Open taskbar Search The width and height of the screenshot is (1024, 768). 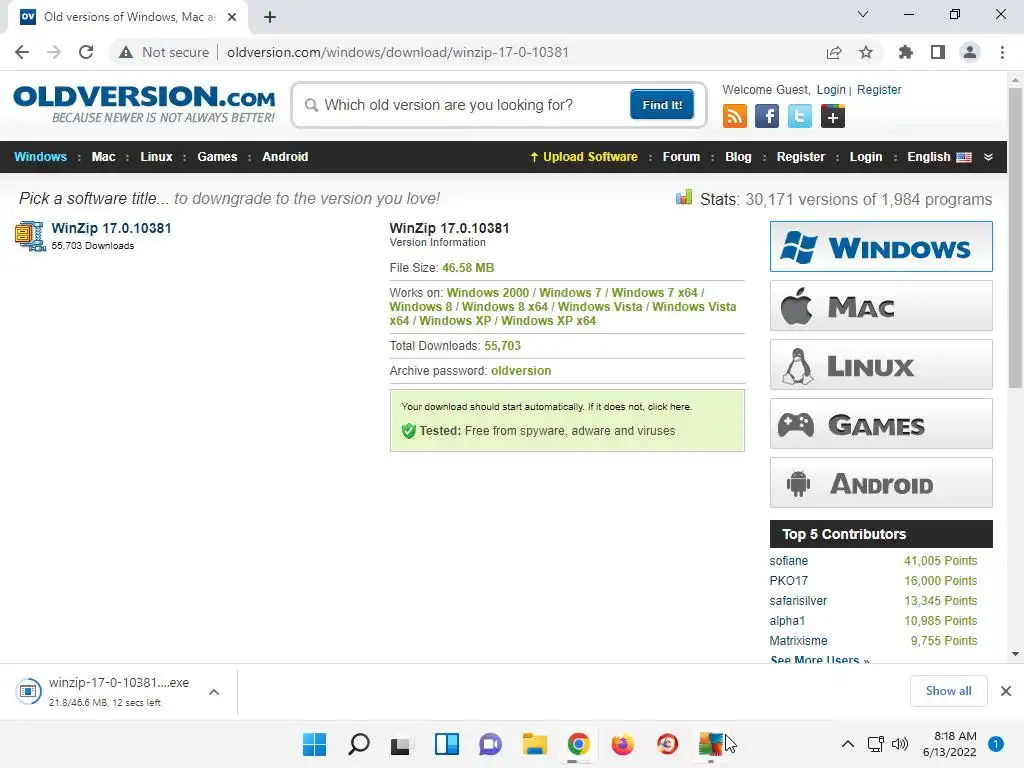(x=359, y=744)
